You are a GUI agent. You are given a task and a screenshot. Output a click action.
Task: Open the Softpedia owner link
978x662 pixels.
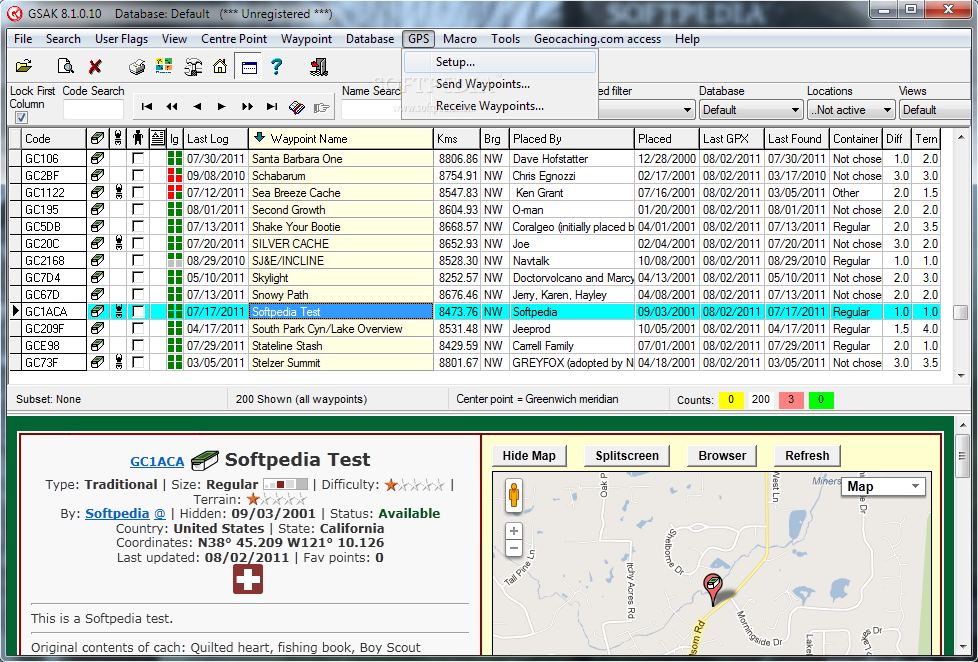point(117,514)
